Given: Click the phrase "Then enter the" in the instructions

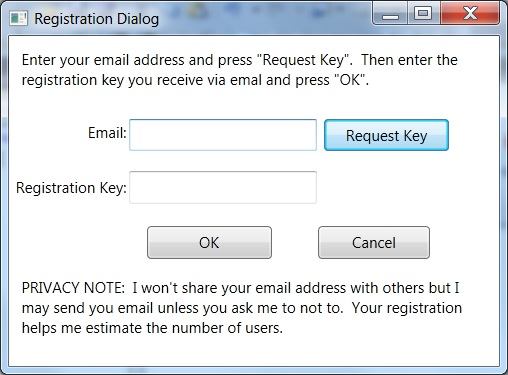Looking at the screenshot, I should pos(409,60).
